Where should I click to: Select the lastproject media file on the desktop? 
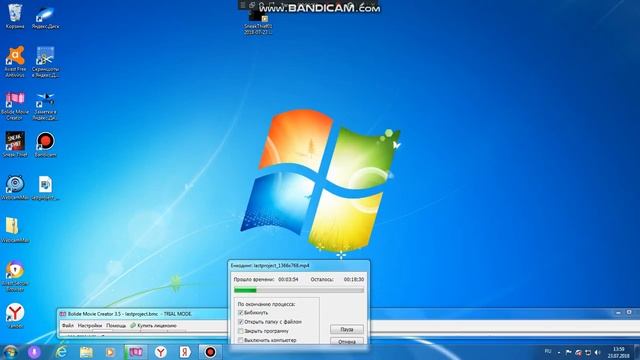point(45,188)
